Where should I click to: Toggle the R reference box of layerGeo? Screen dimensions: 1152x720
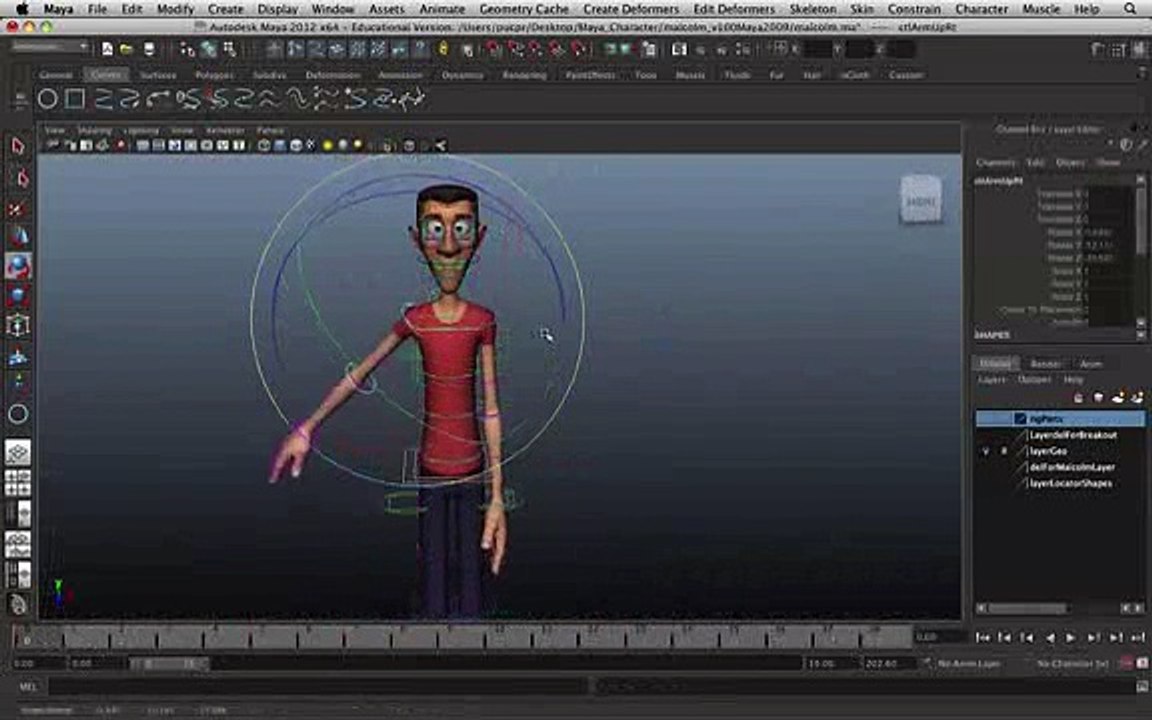1004,451
